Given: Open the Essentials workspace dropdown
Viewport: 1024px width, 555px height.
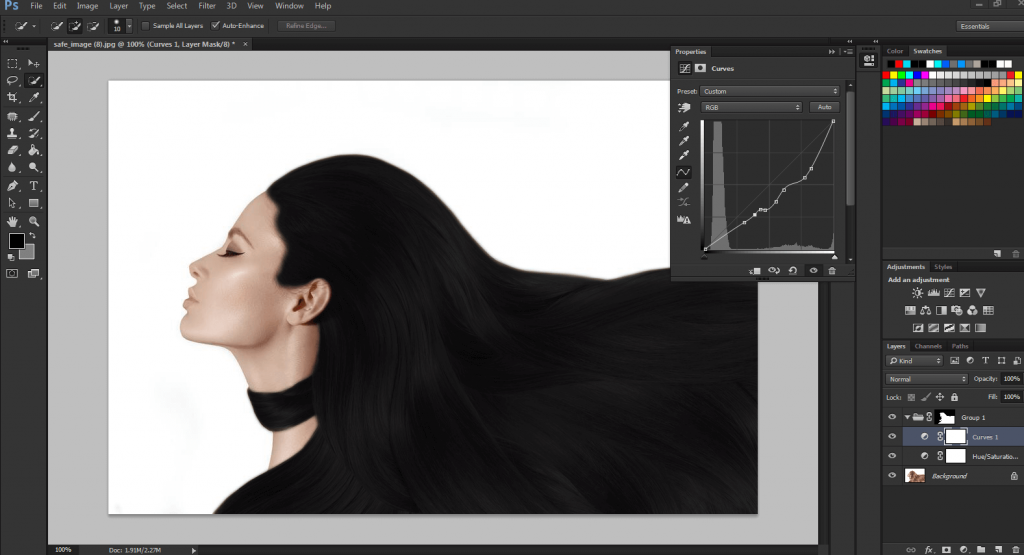Looking at the screenshot, I should [989, 26].
